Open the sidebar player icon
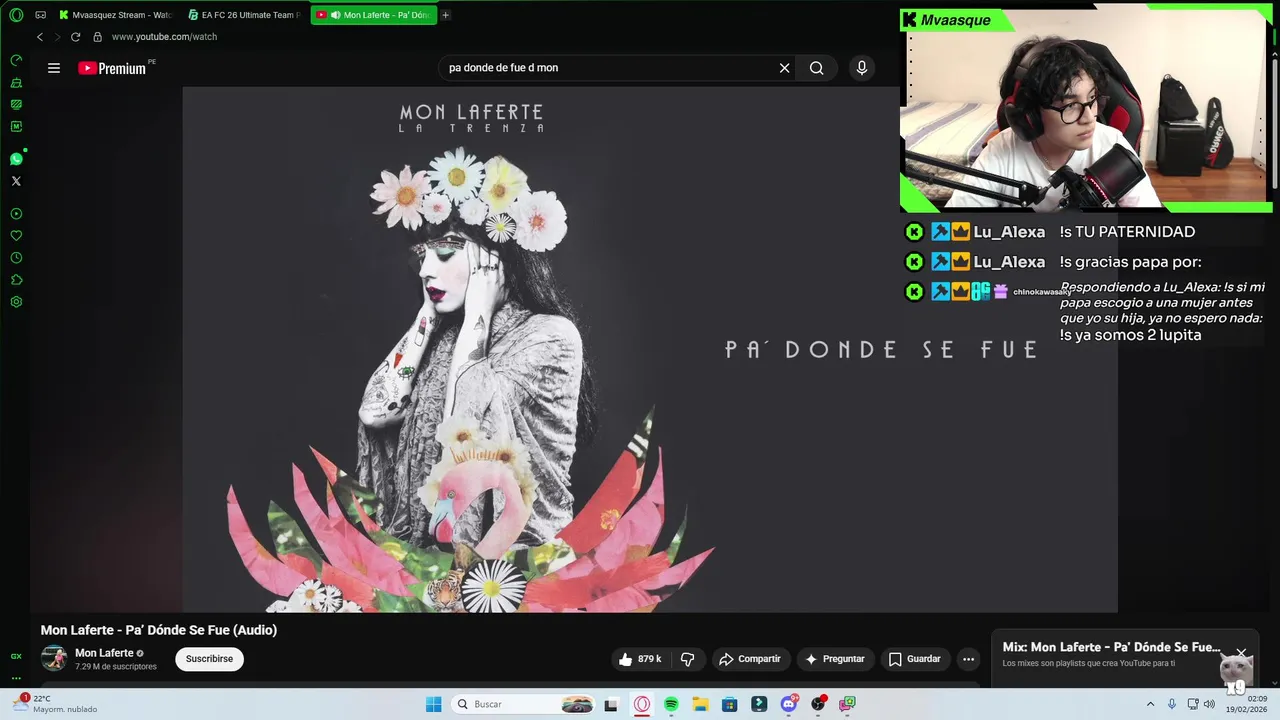 click(x=16, y=214)
